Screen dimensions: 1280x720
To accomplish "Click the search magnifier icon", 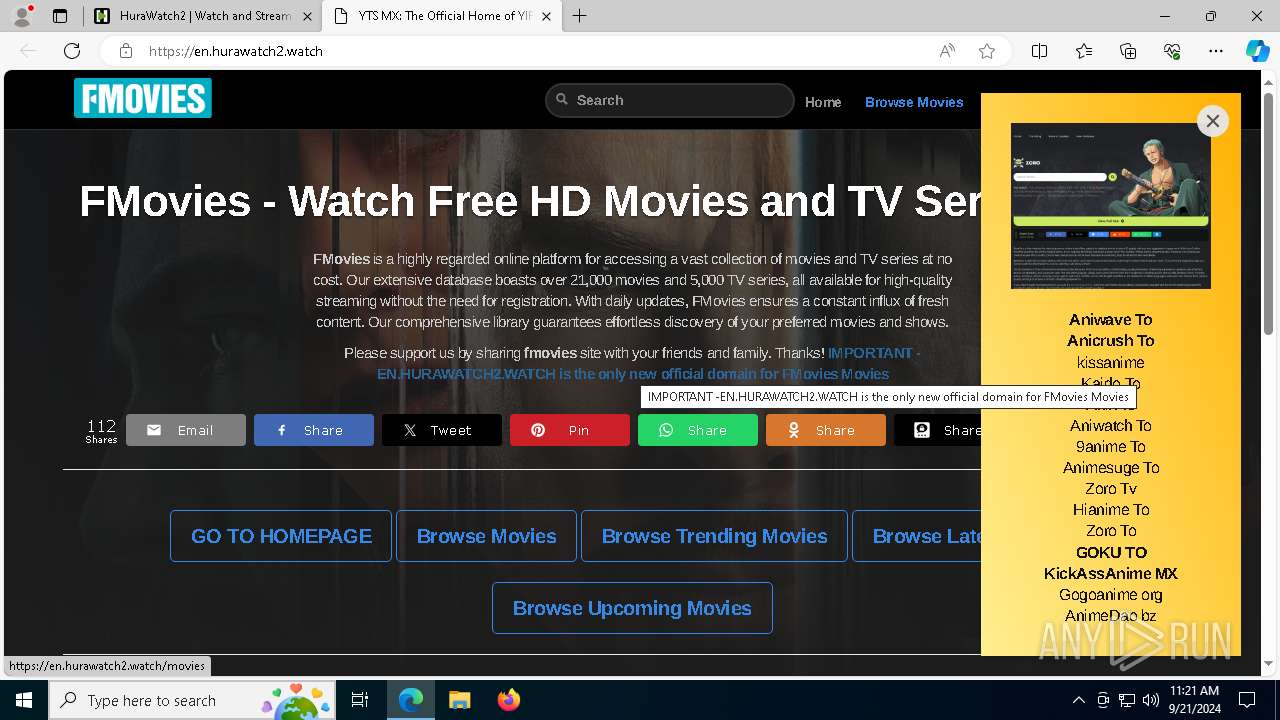I will pos(562,100).
